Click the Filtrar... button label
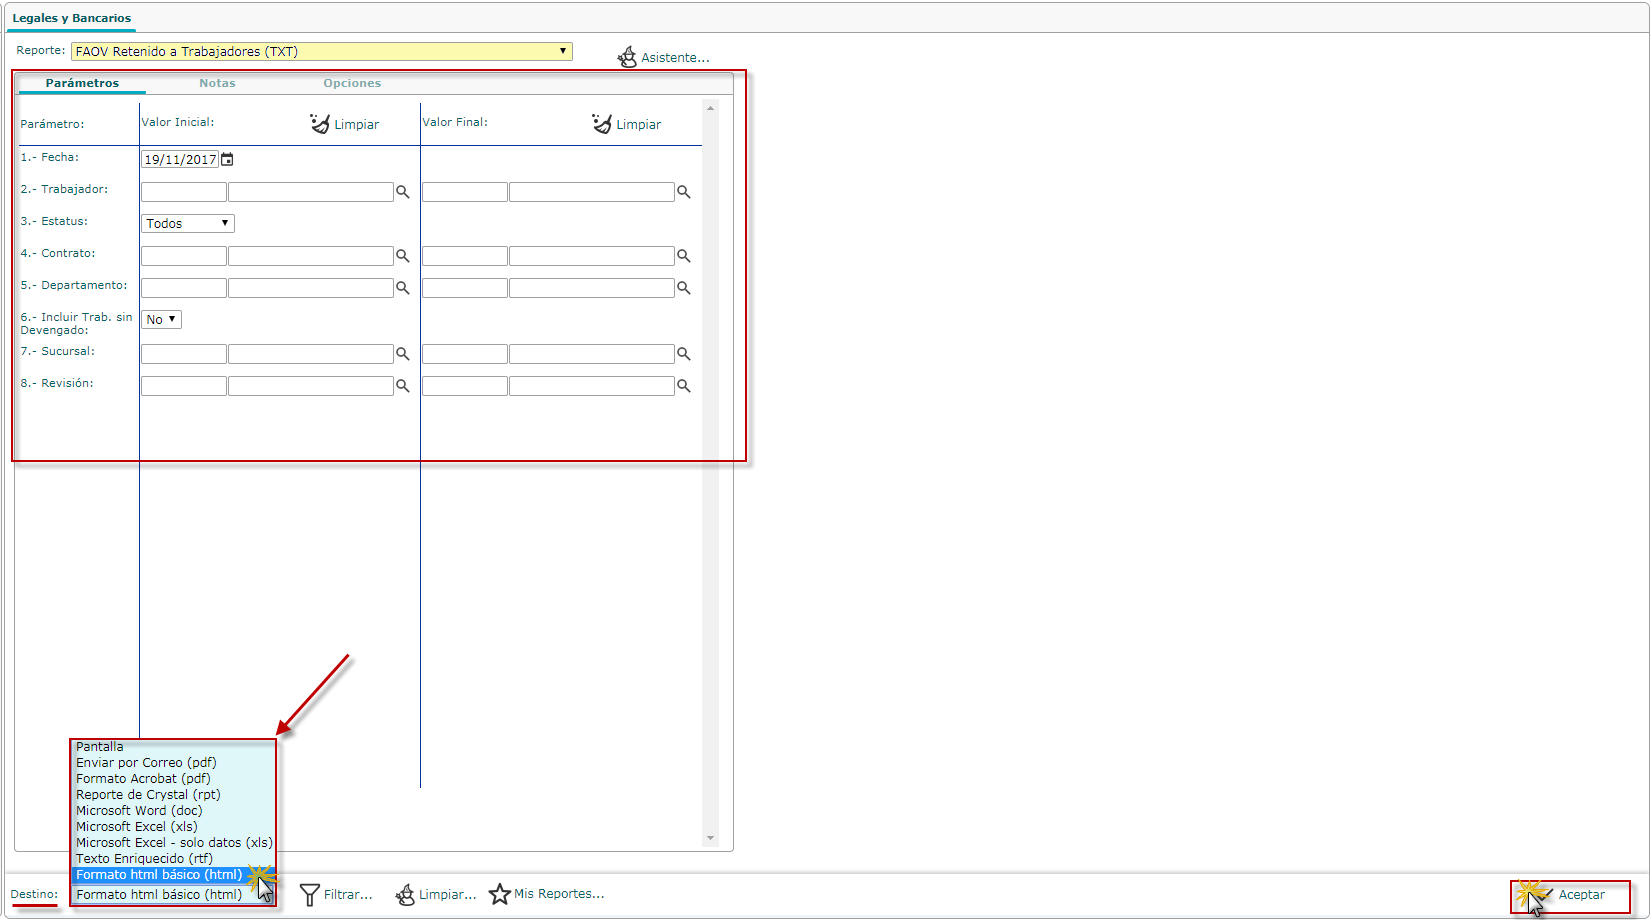 [348, 895]
